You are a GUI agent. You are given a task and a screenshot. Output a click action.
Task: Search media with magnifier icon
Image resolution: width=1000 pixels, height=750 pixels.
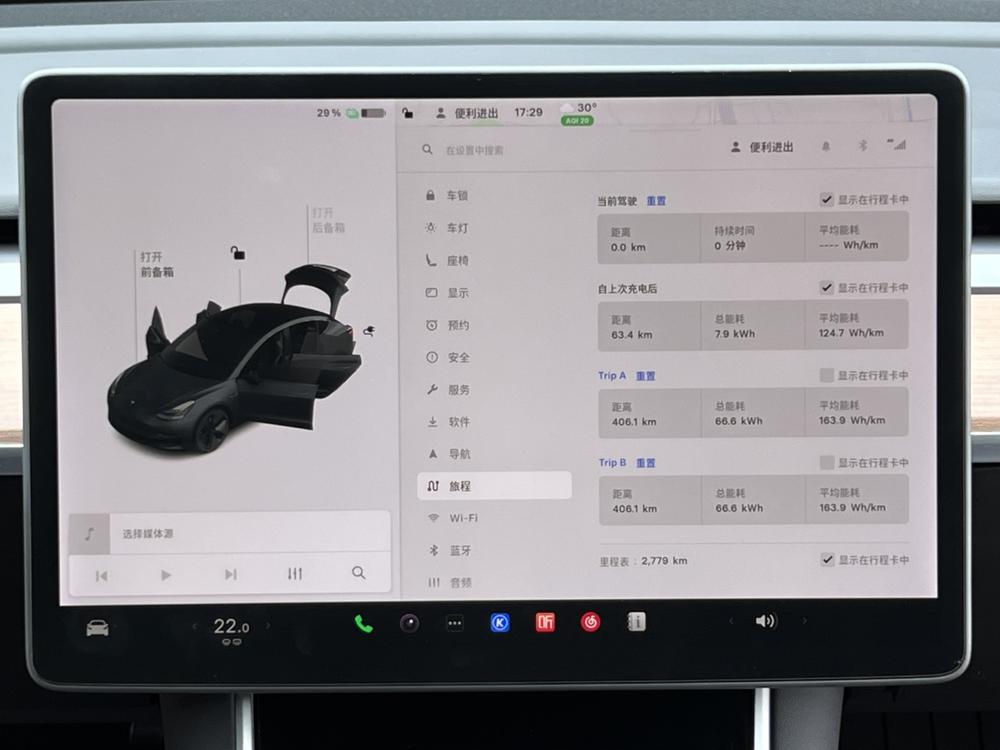[359, 573]
